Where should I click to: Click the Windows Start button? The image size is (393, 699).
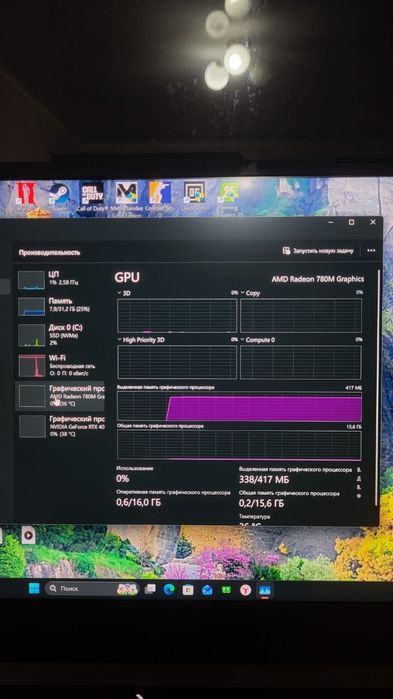[34, 588]
